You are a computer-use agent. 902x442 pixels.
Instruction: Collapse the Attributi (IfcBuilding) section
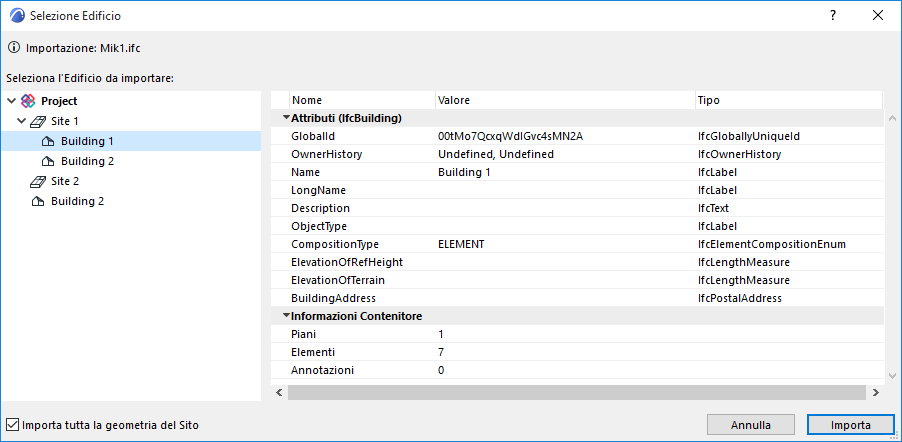pos(286,118)
